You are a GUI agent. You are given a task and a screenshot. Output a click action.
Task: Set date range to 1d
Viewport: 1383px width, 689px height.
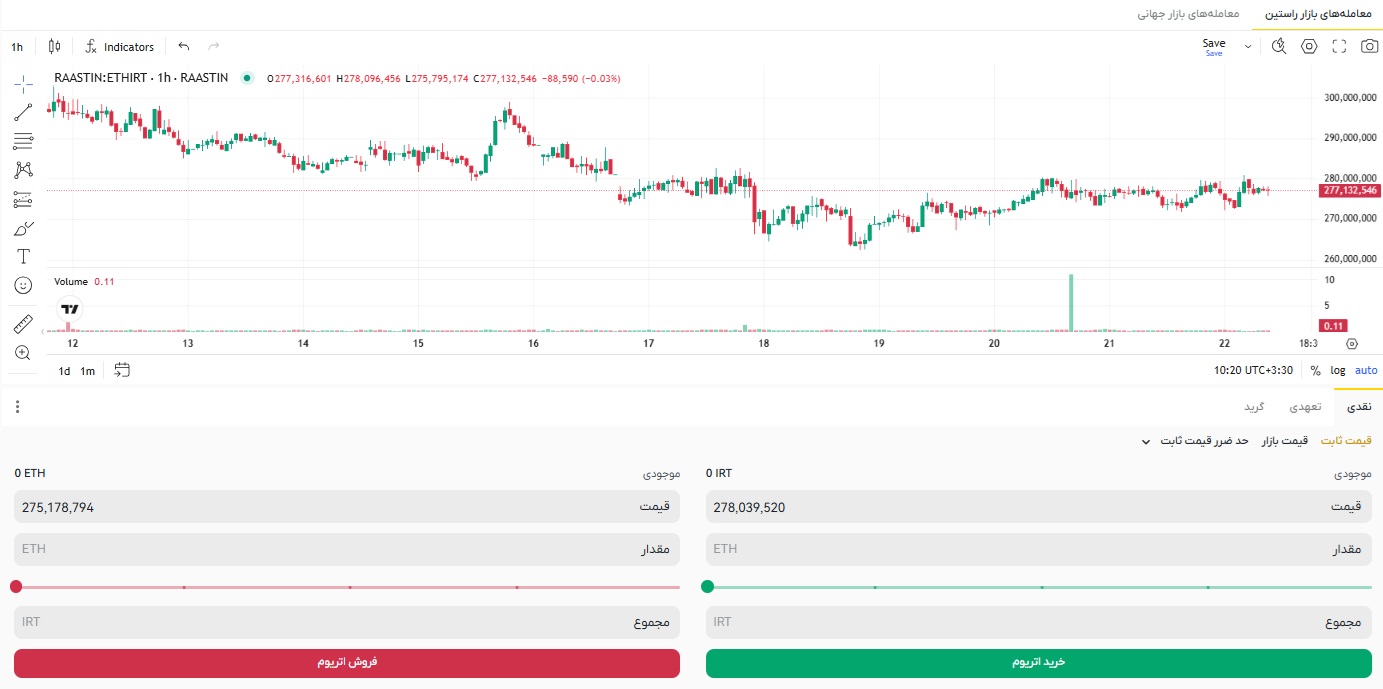click(x=64, y=371)
